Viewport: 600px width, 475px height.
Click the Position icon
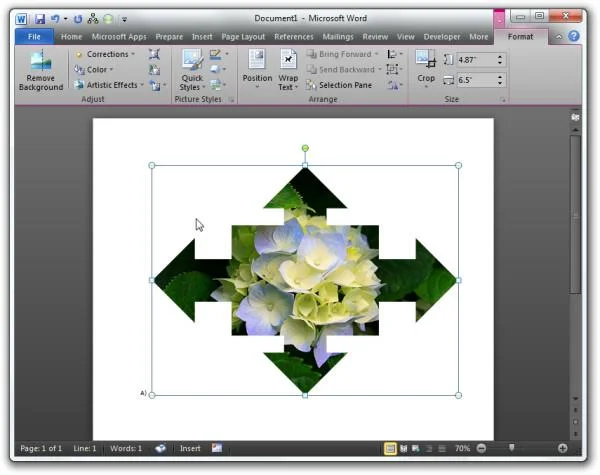tap(257, 69)
